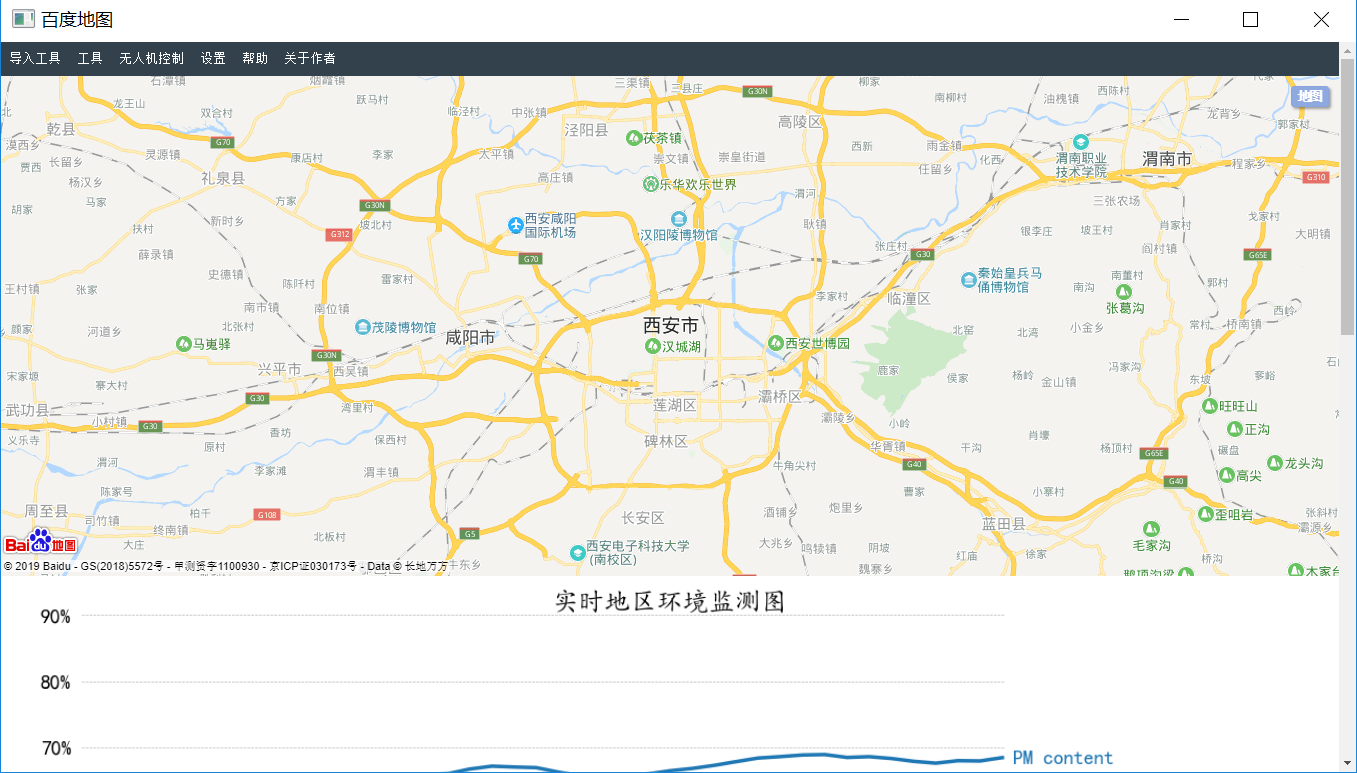Image resolution: width=1357 pixels, height=773 pixels.
Task: Click the 乾县 county label
Action: pyautogui.click(x=61, y=129)
